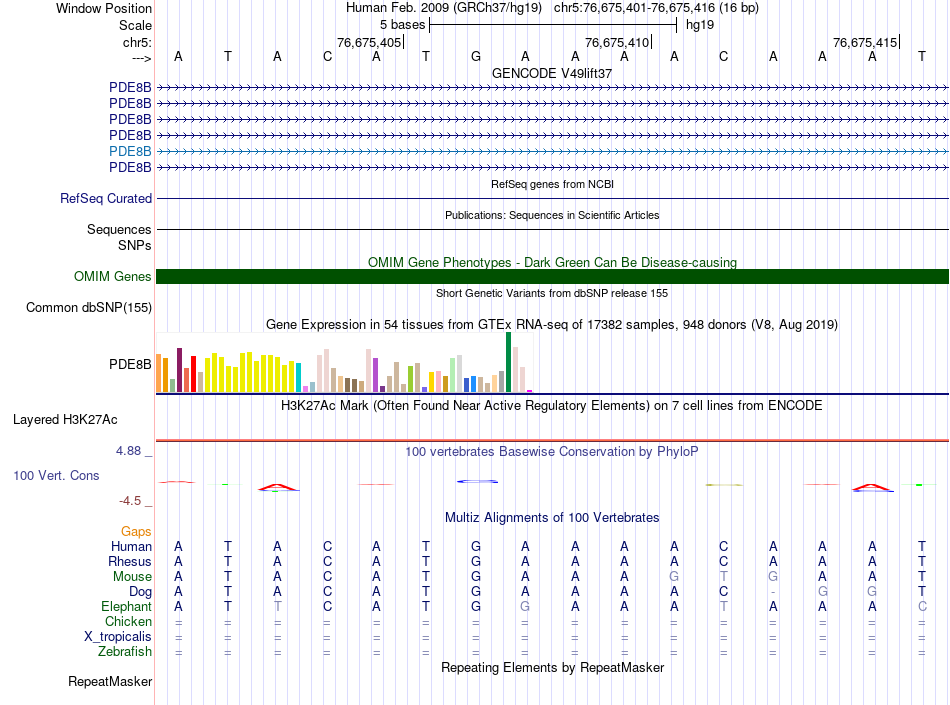The image size is (950, 705).
Task: Click the tall dark green GTEx expression bar
Action: pyautogui.click(x=508, y=362)
